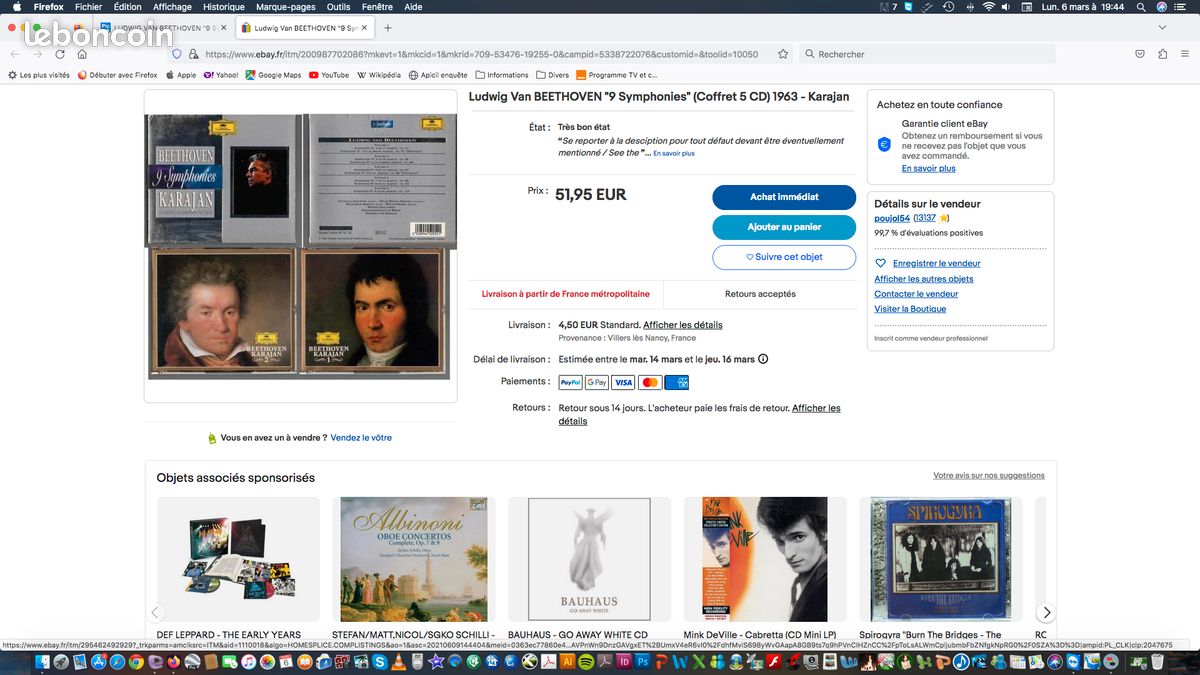The height and width of the screenshot is (675, 1200).
Task: Open the Divers bookmarks folder
Action: (x=553, y=75)
